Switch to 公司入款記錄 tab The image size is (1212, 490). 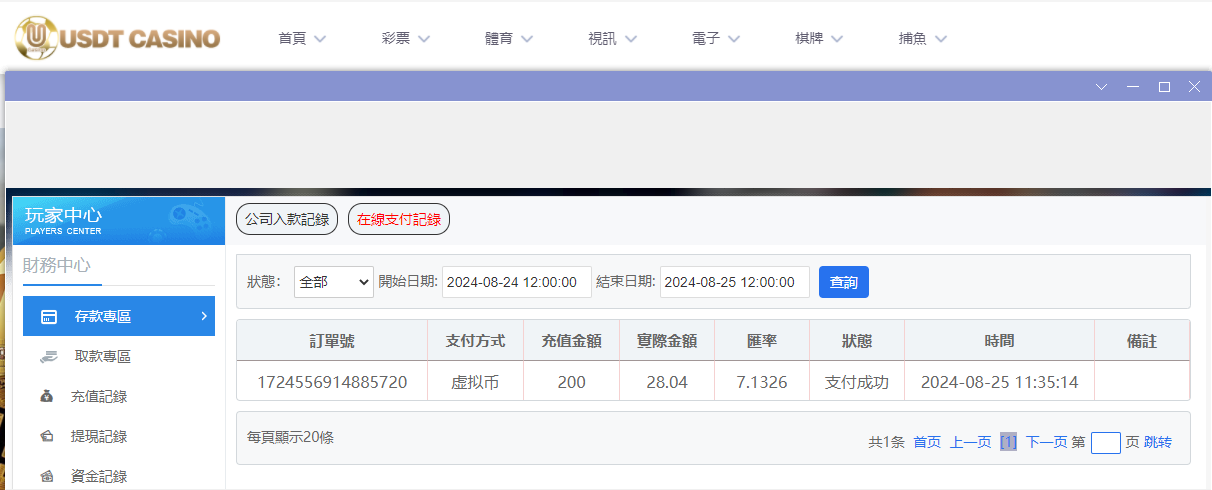click(287, 219)
